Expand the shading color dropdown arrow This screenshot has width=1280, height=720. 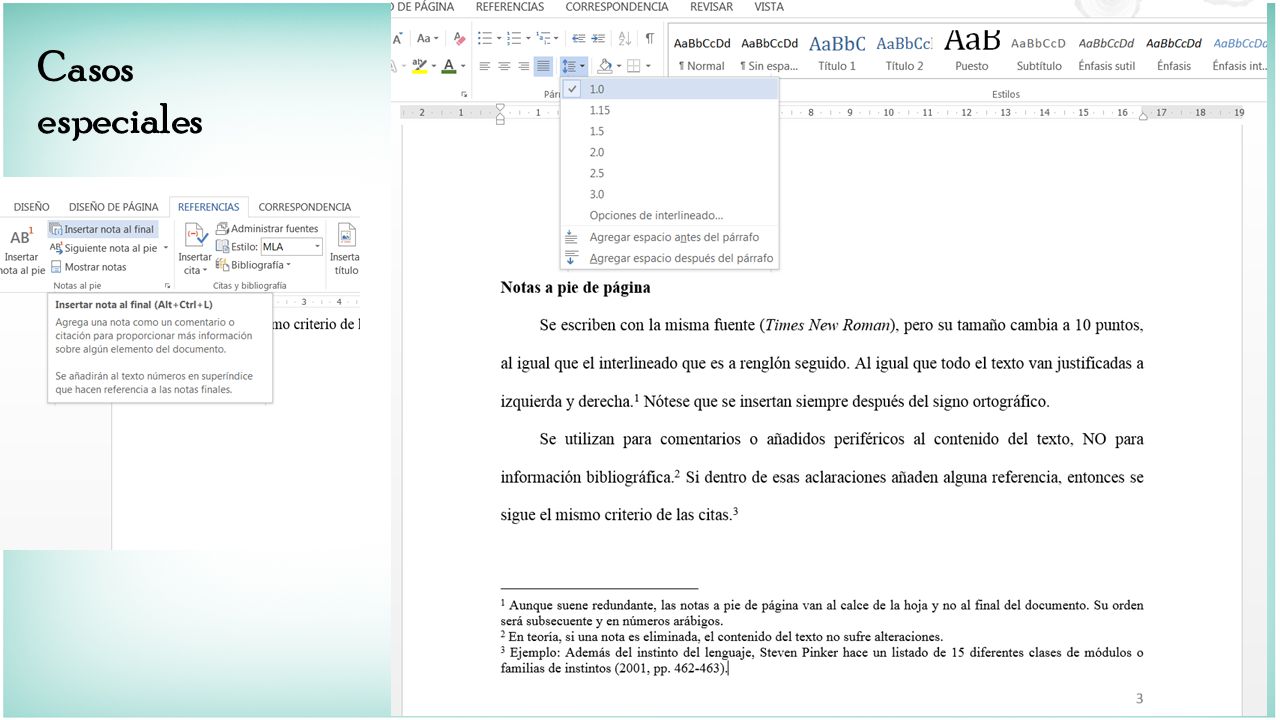pos(618,66)
